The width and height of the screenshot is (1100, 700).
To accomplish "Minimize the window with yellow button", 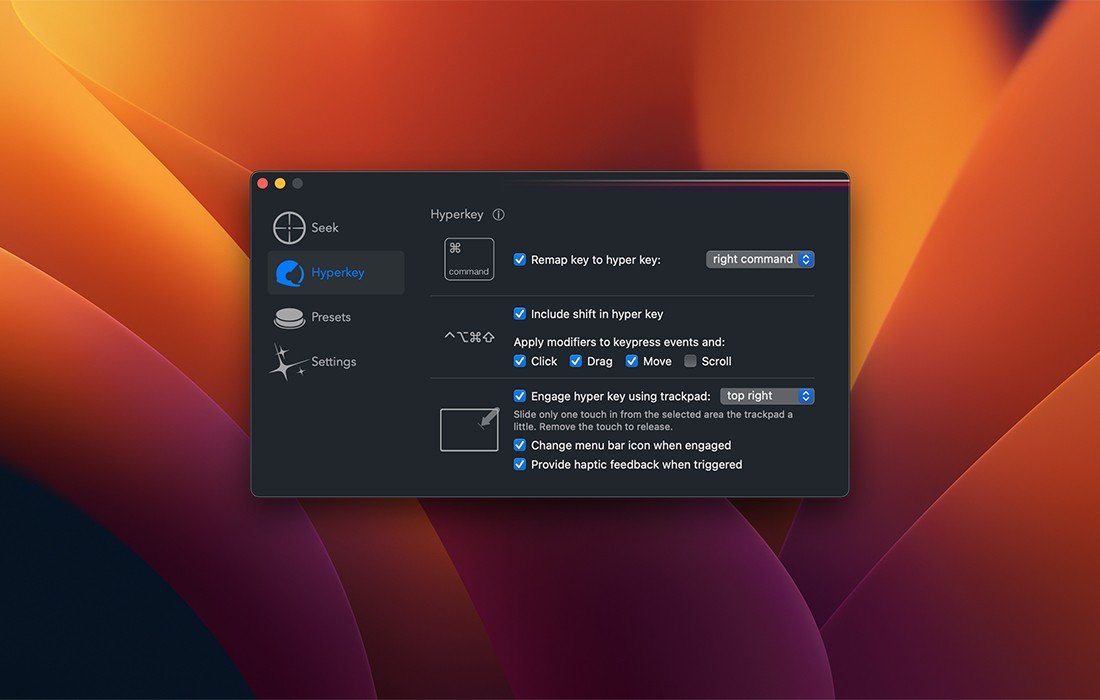I will [x=280, y=184].
